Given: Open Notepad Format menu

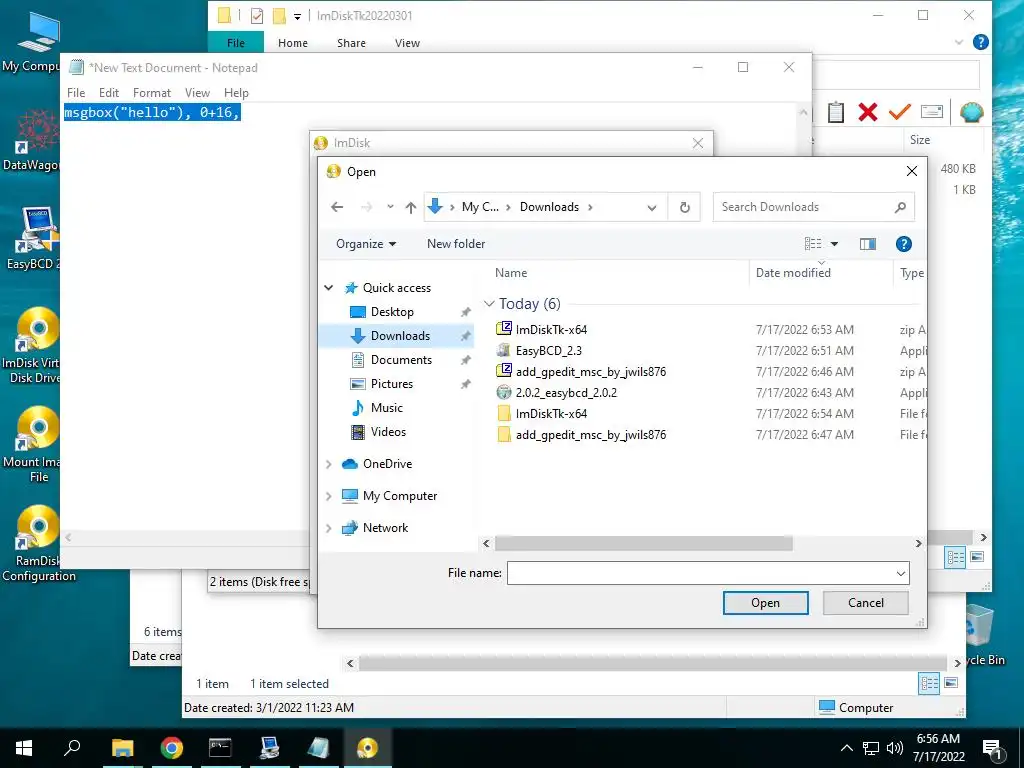Looking at the screenshot, I should coord(152,93).
